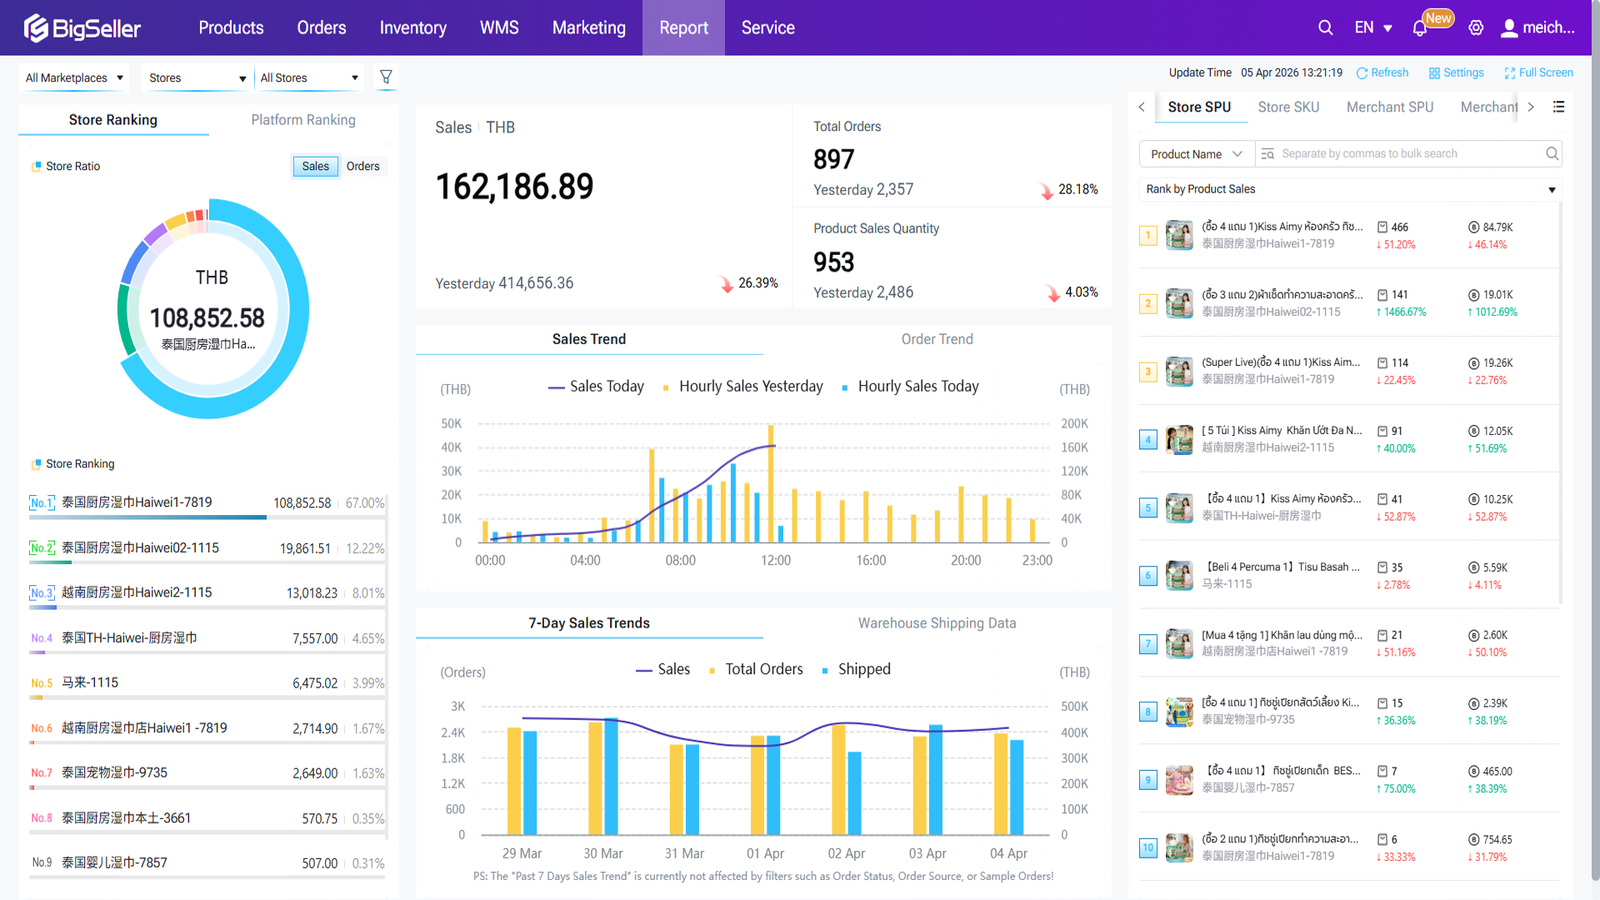
Task: Toggle Store Ratio to Orders
Action: [362, 166]
